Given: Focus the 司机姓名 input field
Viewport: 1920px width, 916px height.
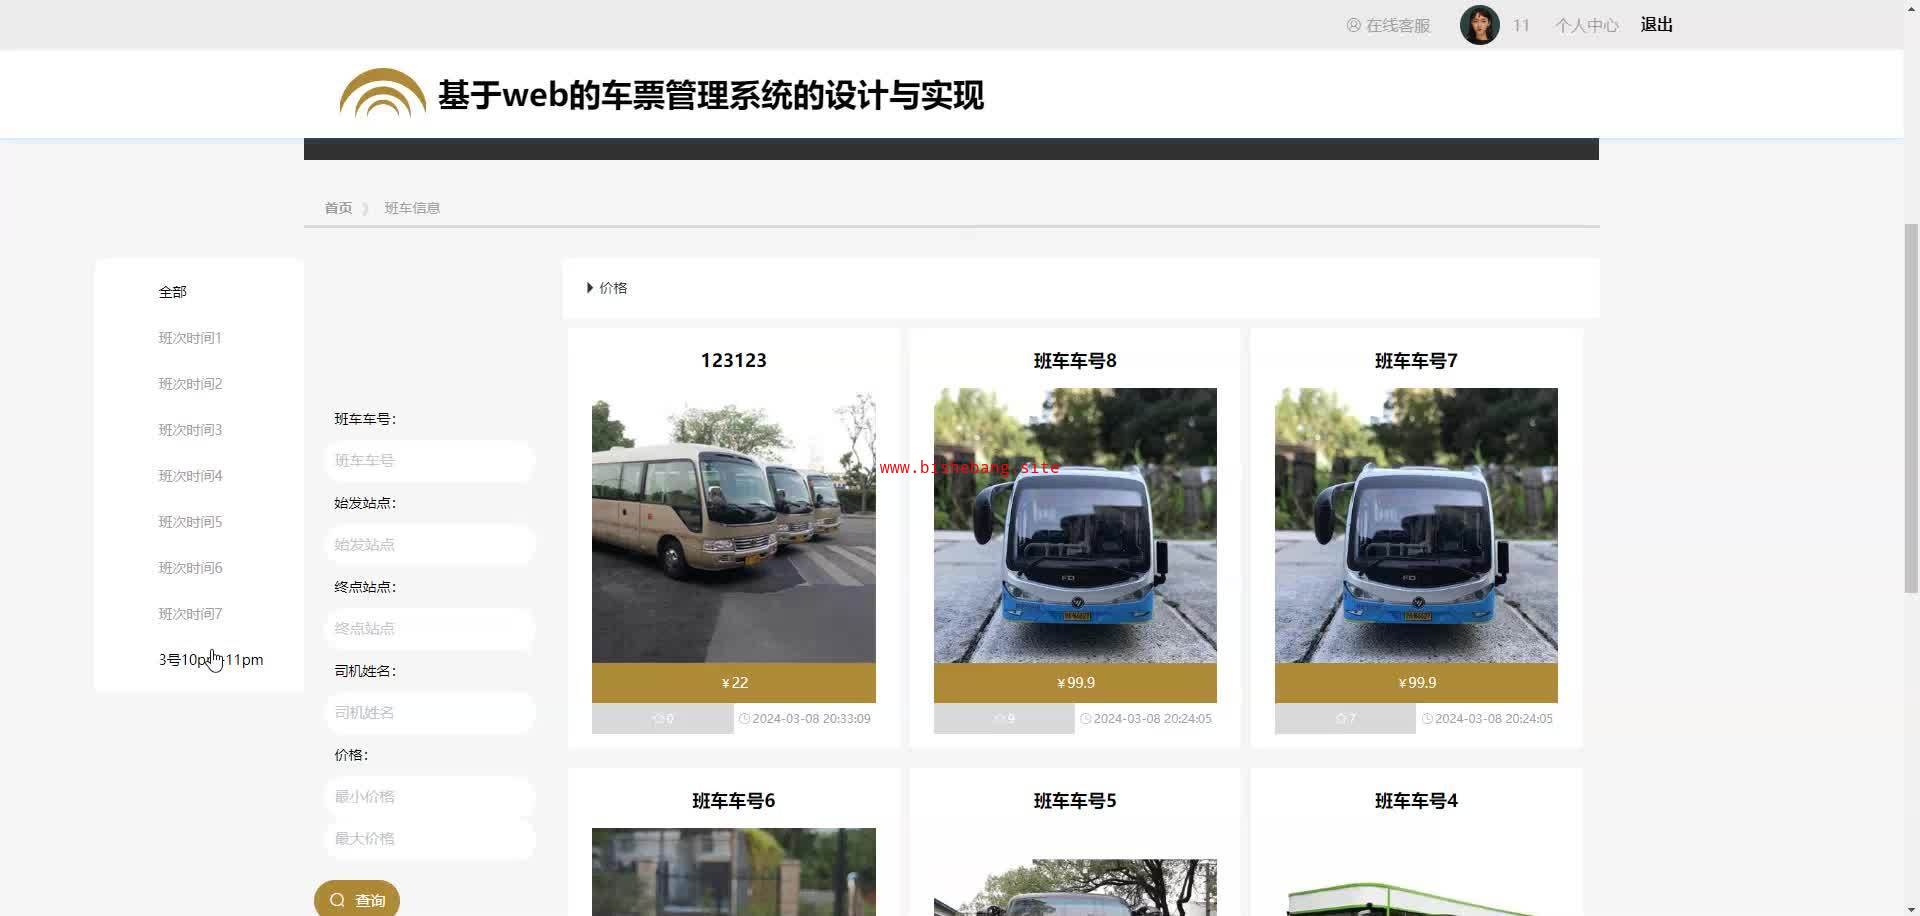Looking at the screenshot, I should 430,713.
